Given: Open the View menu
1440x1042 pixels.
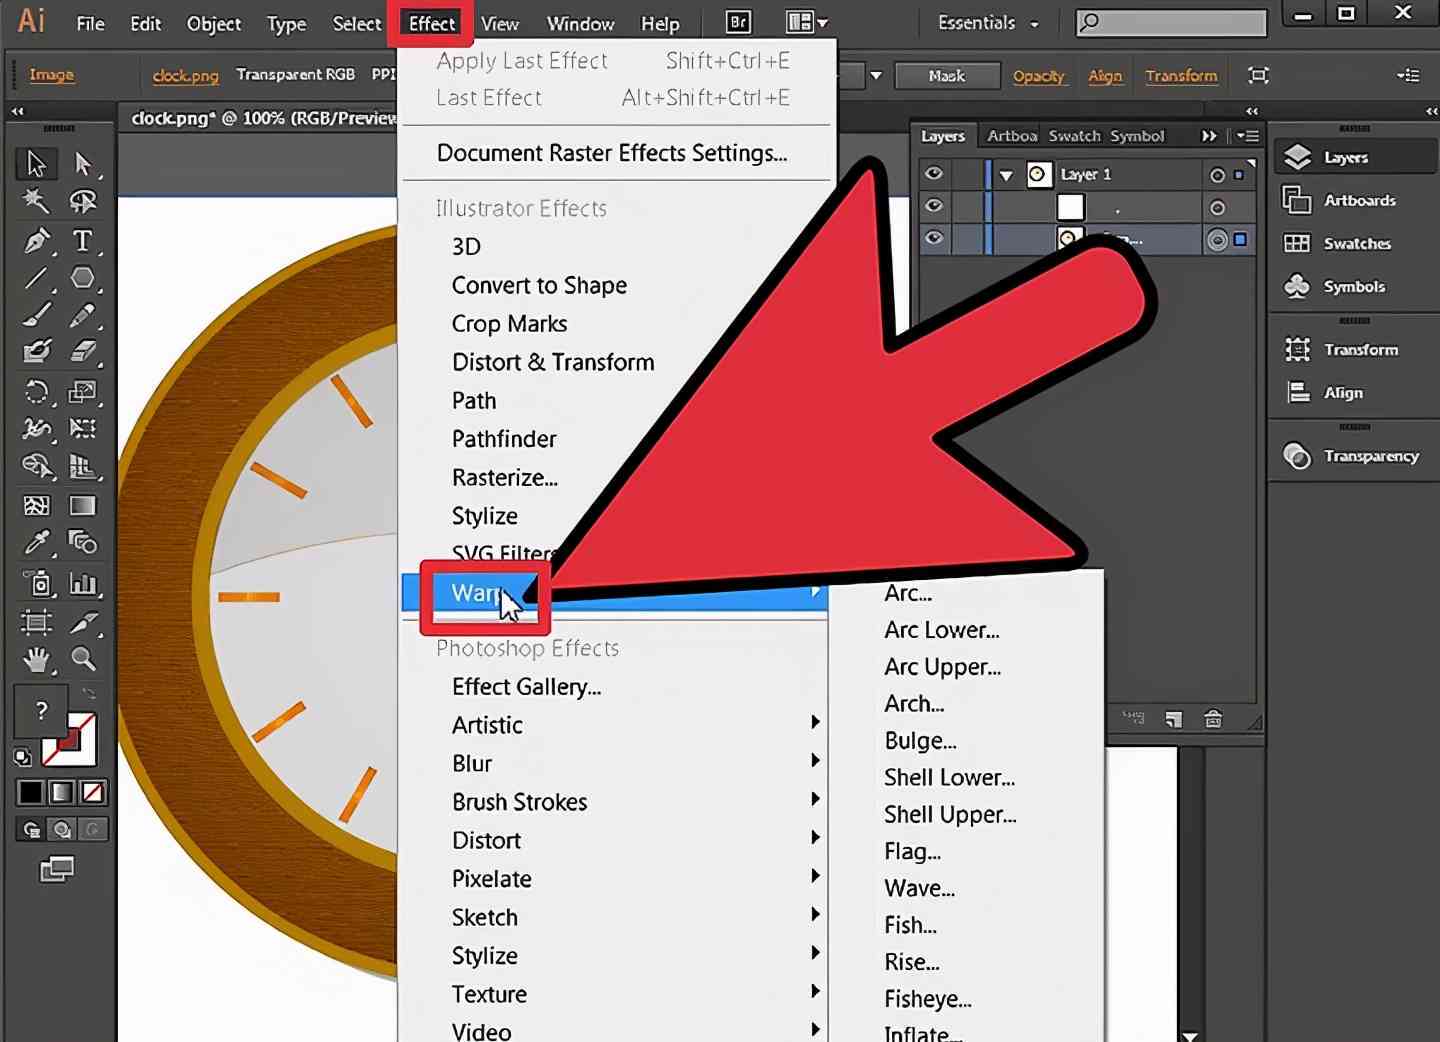Looking at the screenshot, I should pos(500,23).
